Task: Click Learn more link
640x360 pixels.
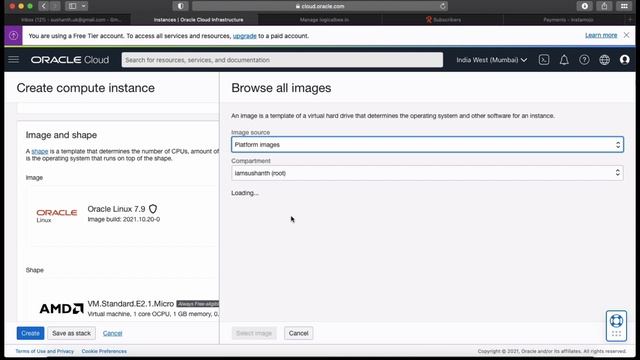Action: 601,35
